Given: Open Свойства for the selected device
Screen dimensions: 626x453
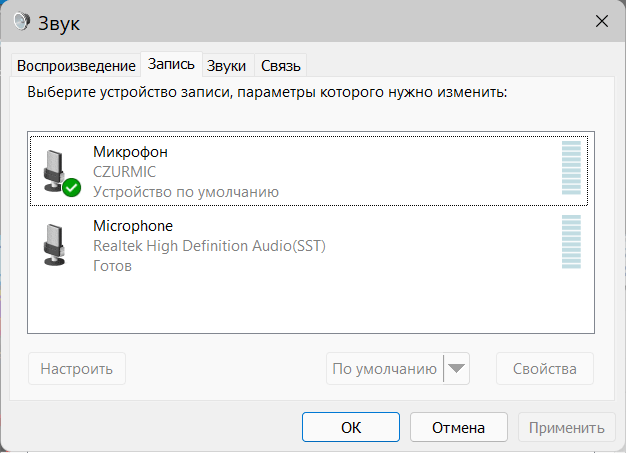Looking at the screenshot, I should click(545, 368).
